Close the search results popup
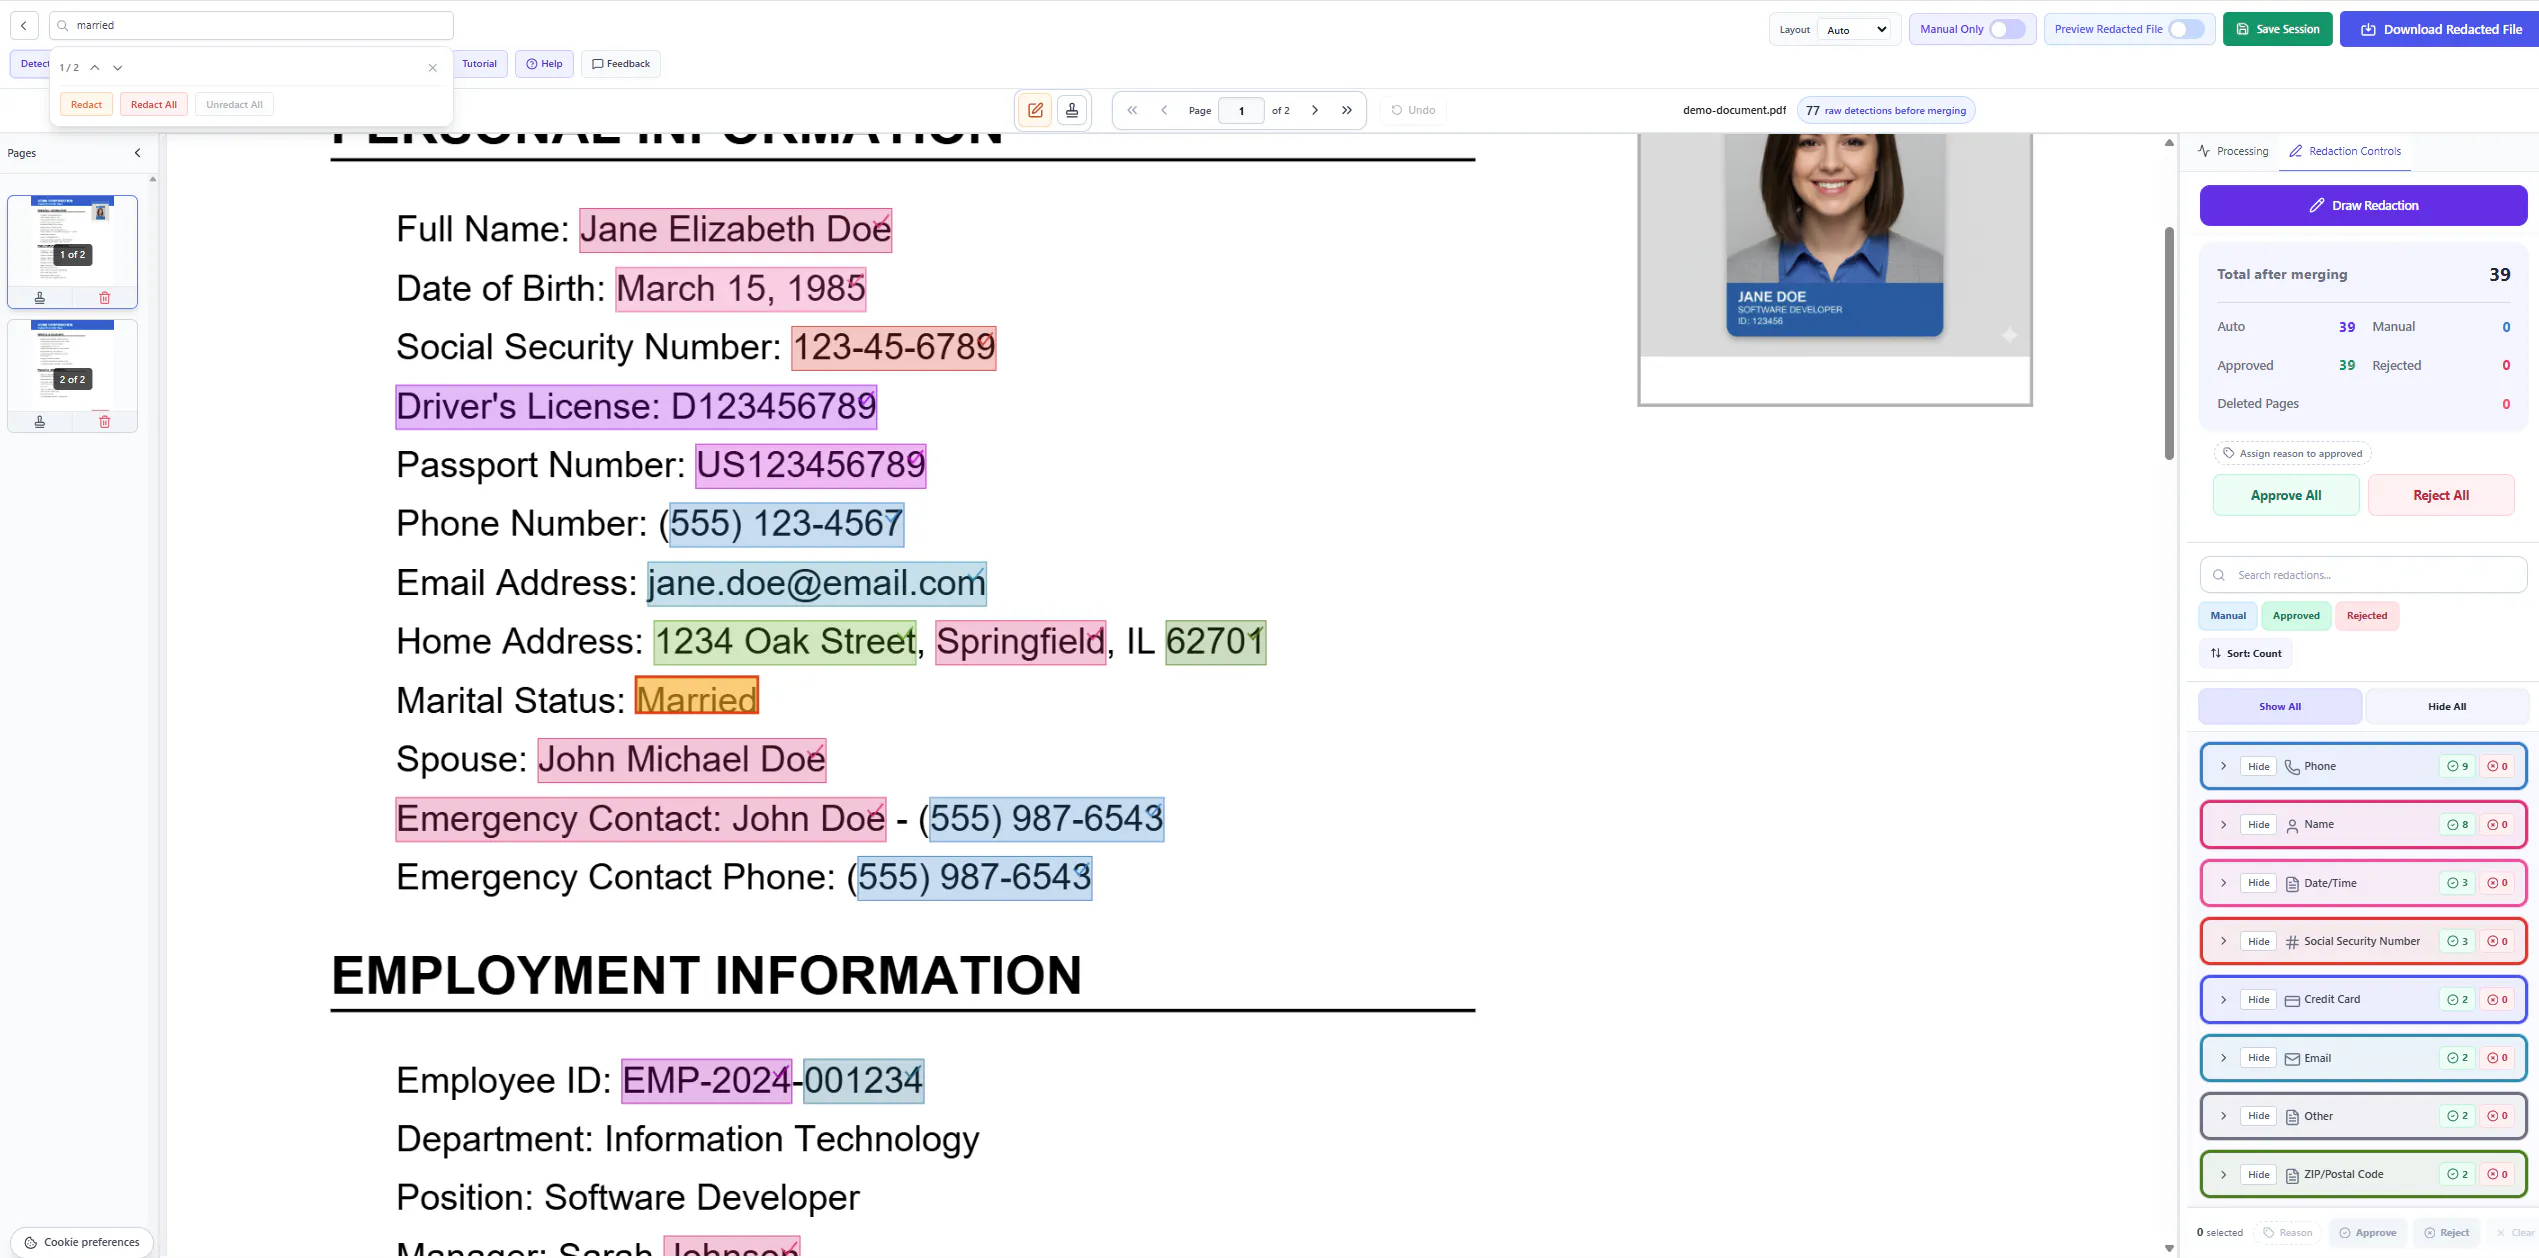 click(433, 68)
